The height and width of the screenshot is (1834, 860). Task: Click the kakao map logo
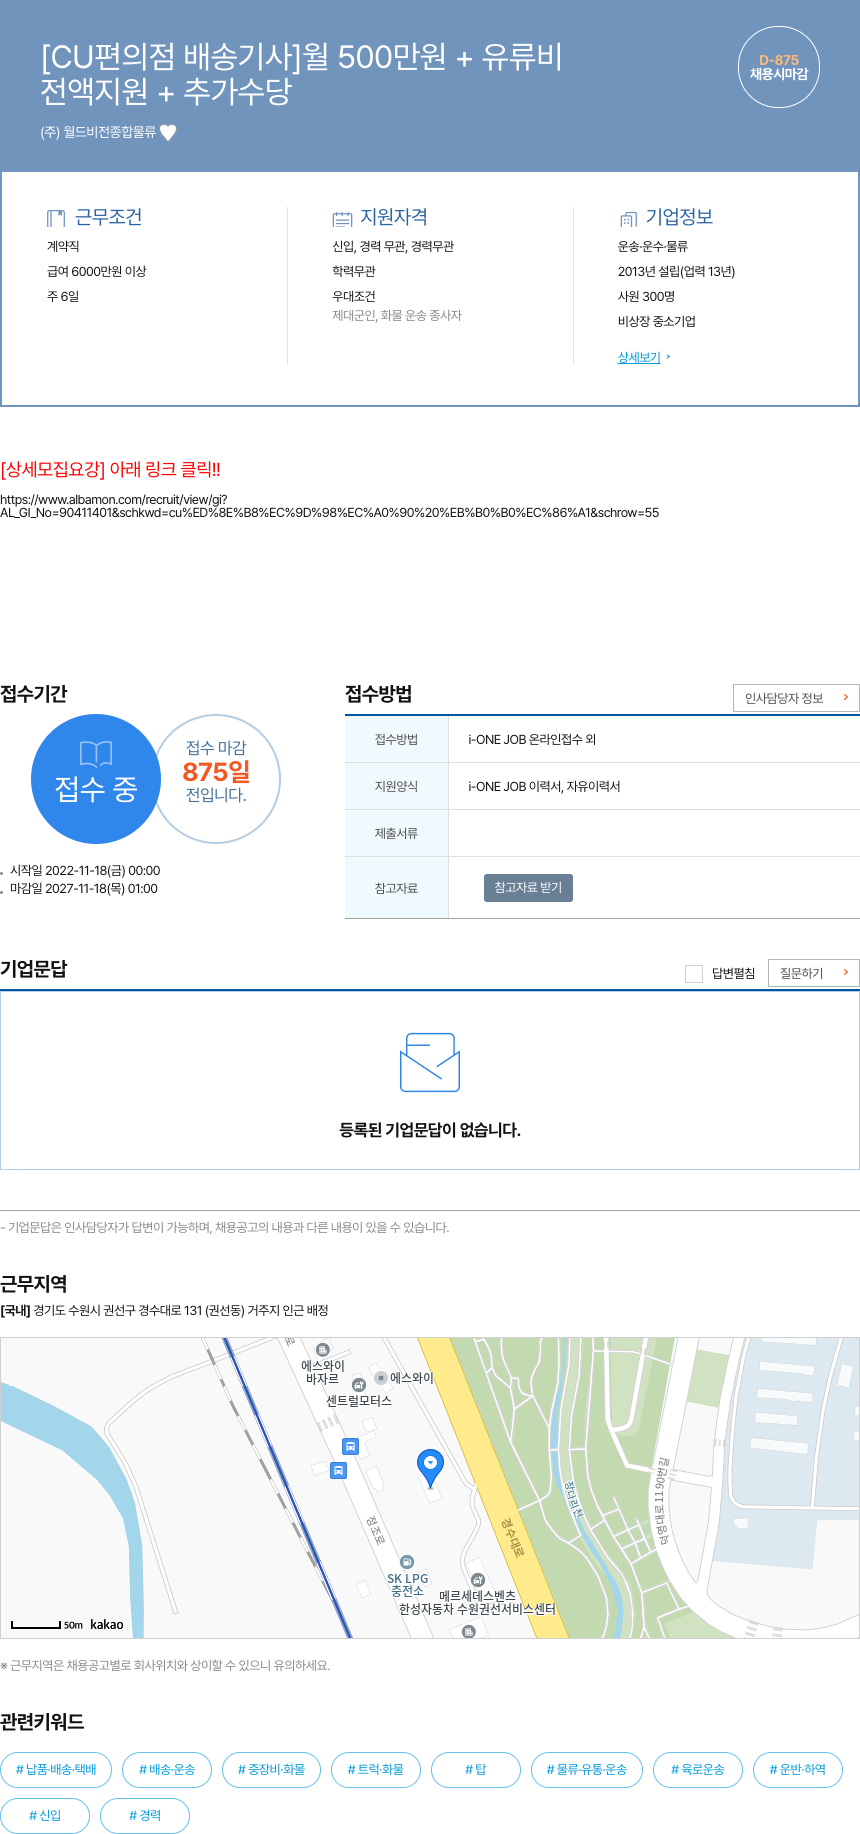107,1625
